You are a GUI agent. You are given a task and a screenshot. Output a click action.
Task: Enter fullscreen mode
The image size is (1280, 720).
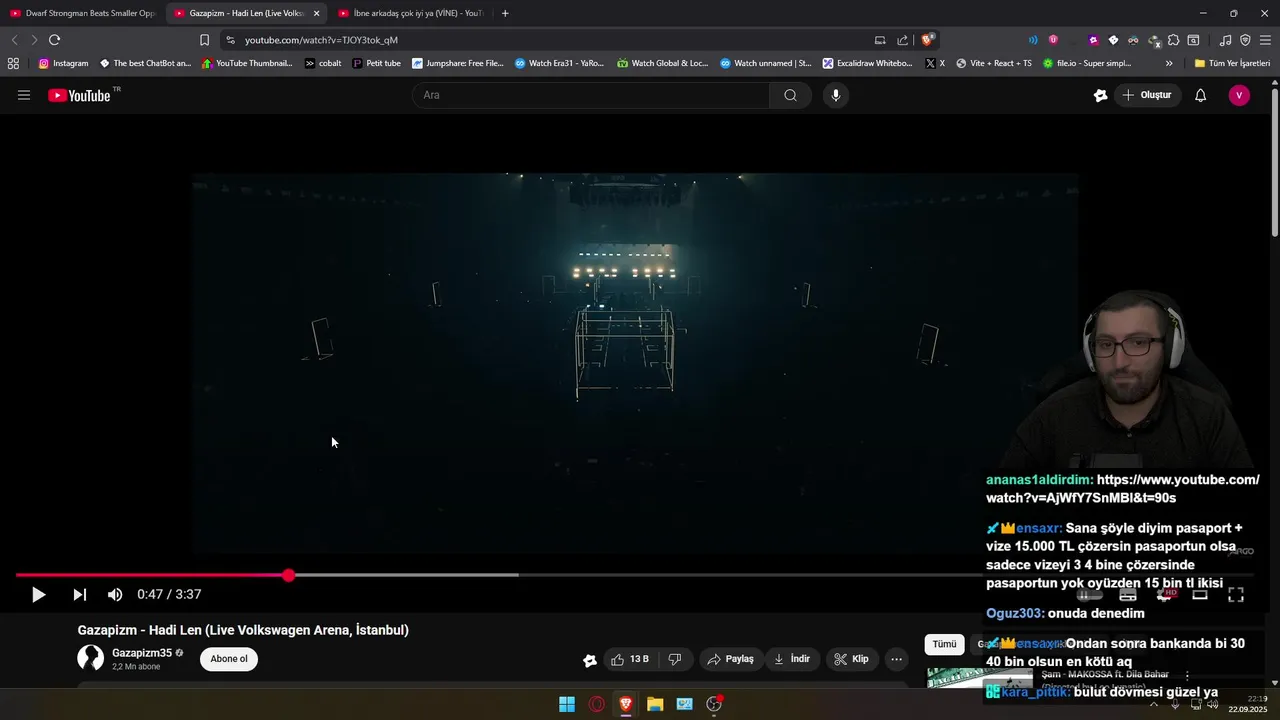[x=1236, y=594]
